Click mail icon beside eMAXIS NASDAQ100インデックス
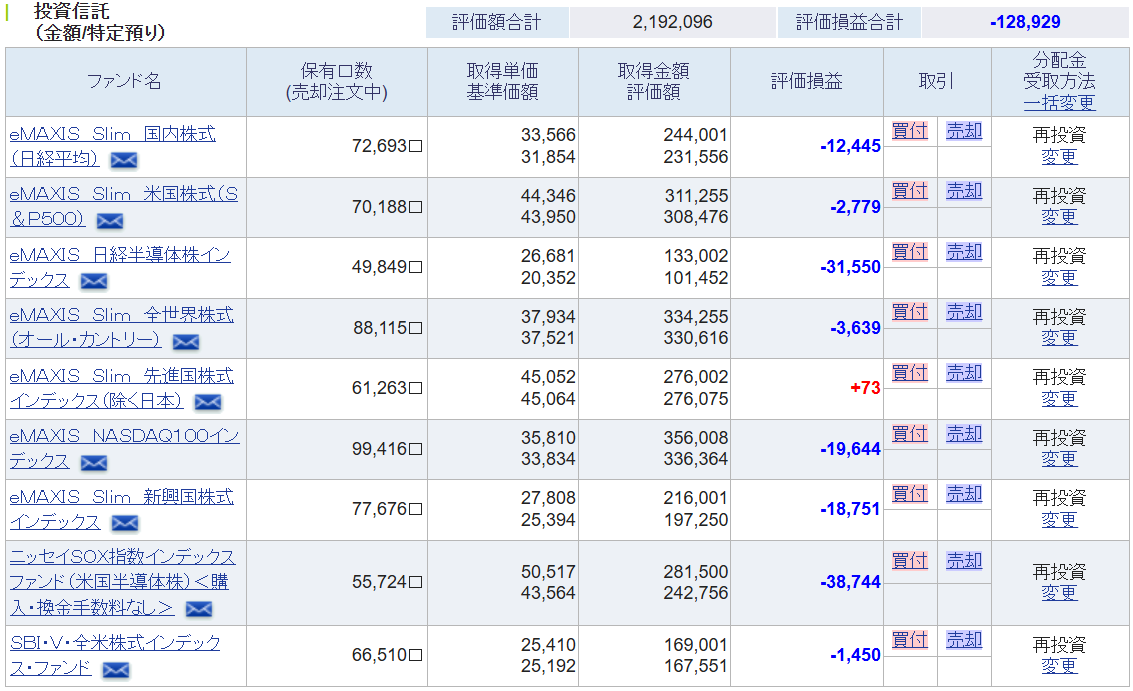1133x691 pixels. [x=94, y=463]
